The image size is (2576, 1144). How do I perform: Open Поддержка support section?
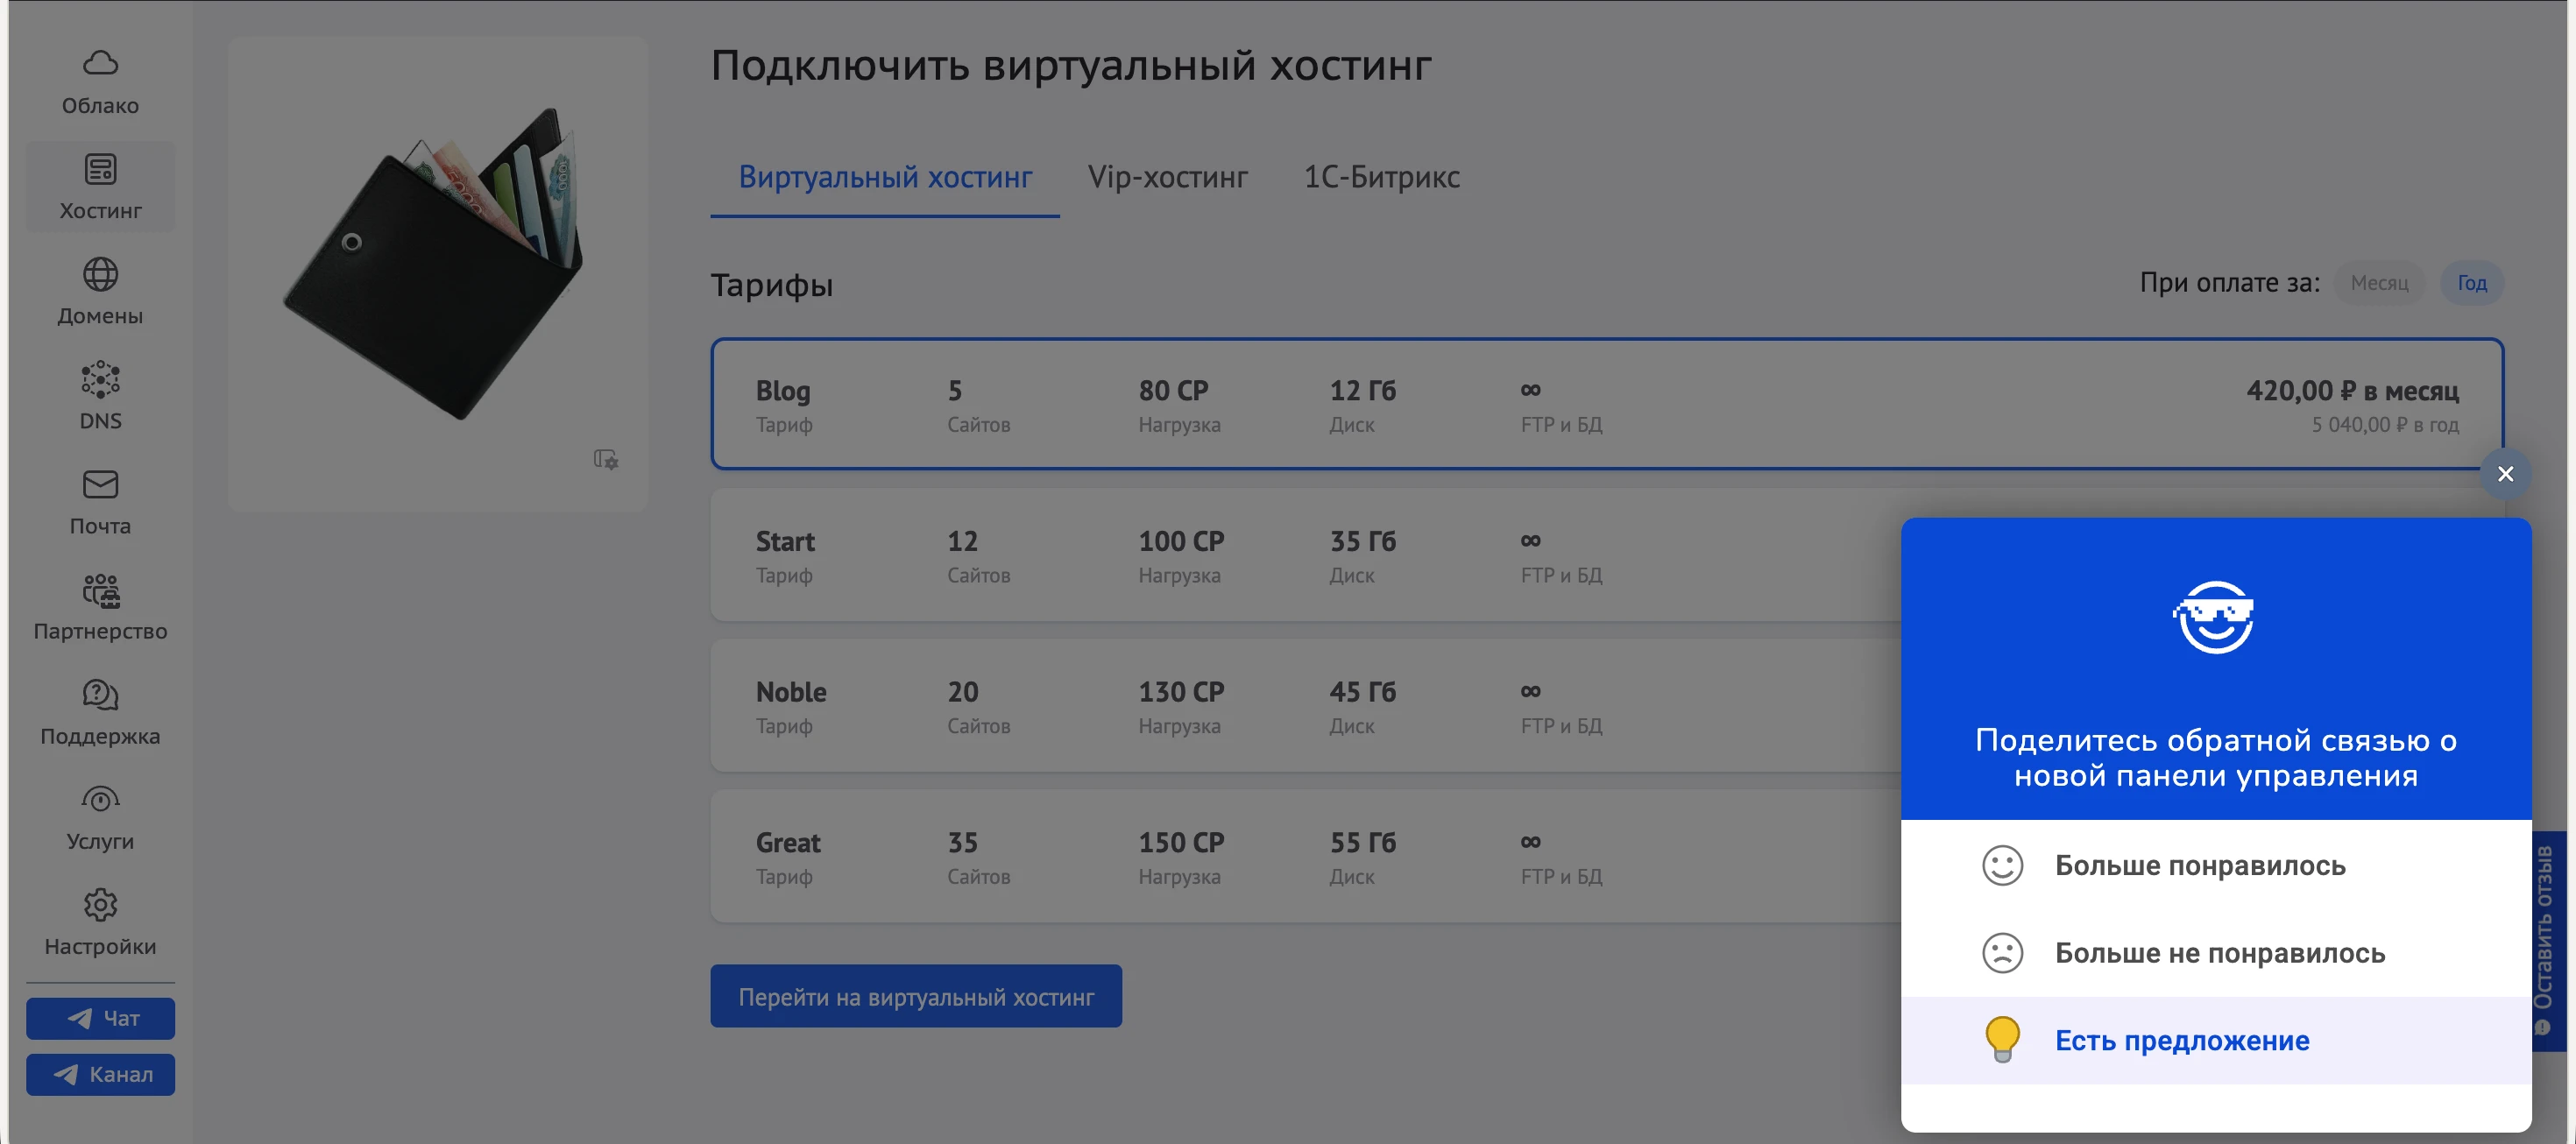click(x=100, y=712)
